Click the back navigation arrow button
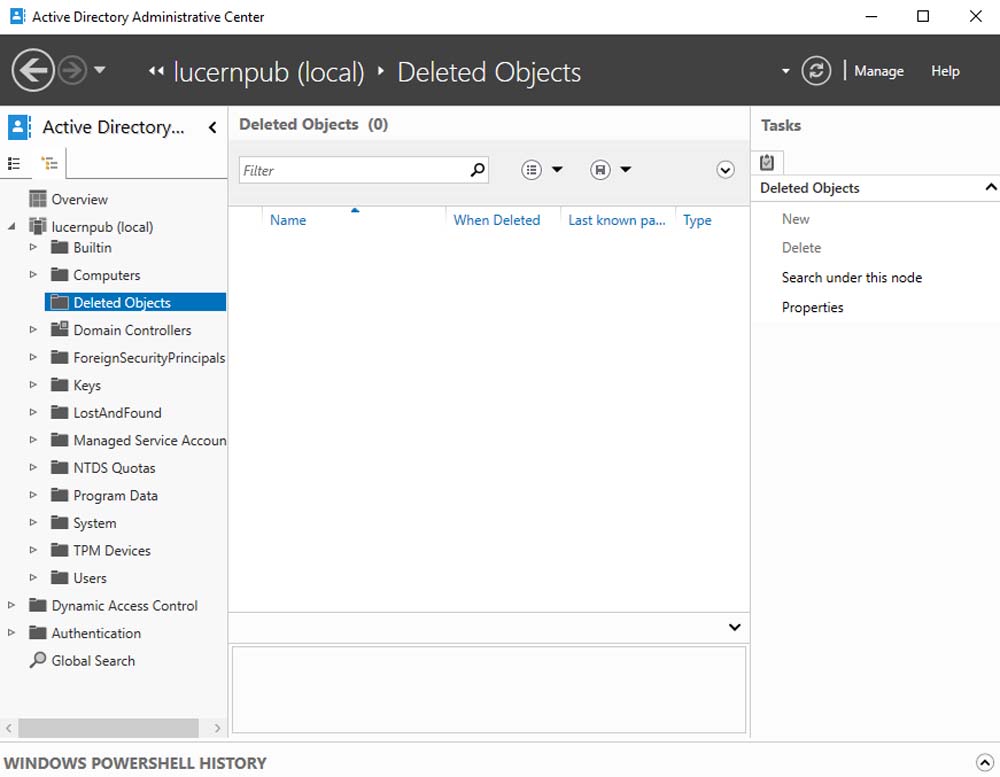 (x=33, y=71)
